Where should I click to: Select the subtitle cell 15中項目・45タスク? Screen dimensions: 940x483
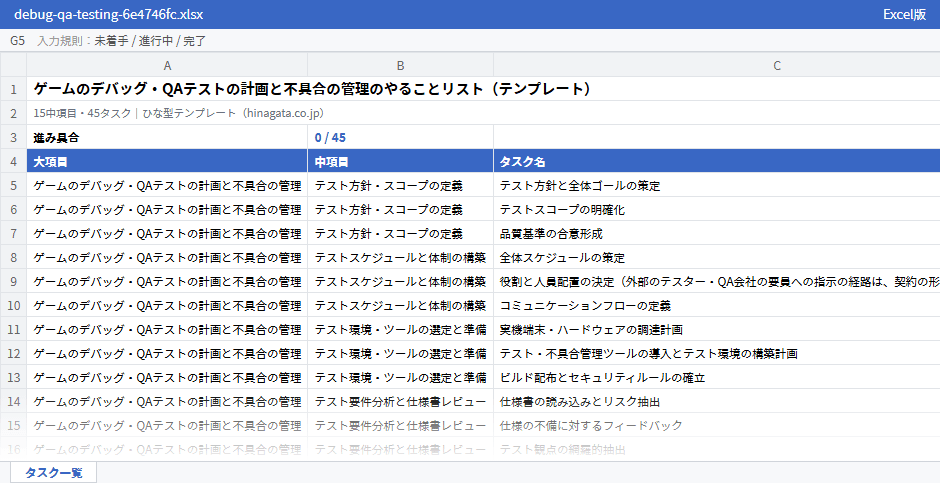[483, 113]
